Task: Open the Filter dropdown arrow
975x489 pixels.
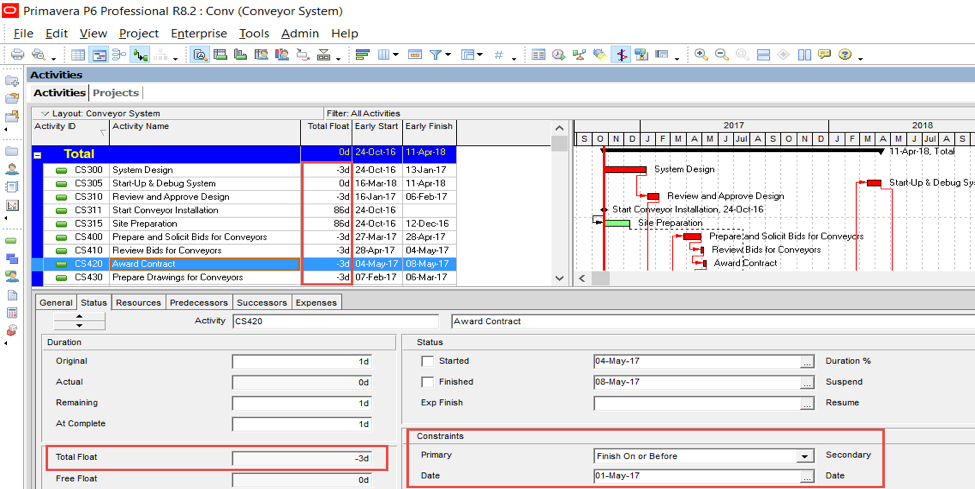Action: (448, 55)
